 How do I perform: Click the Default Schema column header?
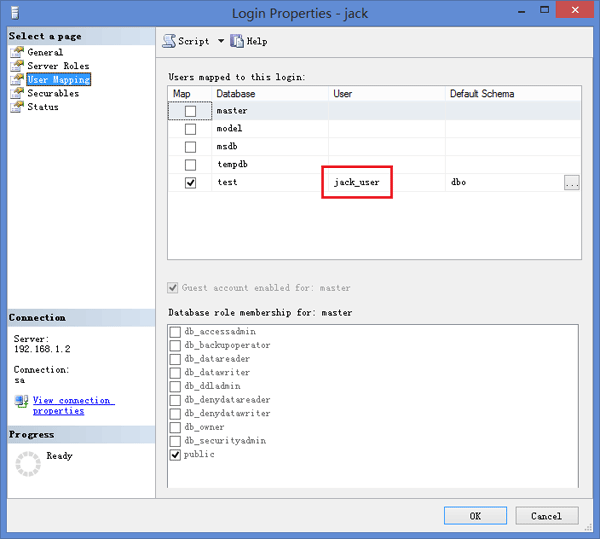click(513, 94)
